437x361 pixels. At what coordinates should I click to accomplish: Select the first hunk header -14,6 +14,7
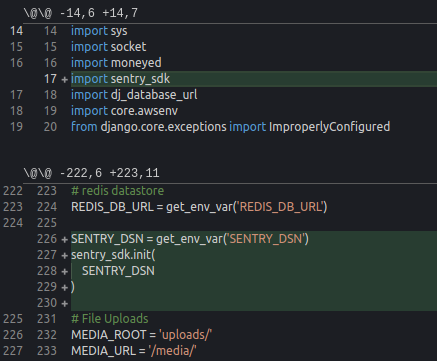click(81, 13)
